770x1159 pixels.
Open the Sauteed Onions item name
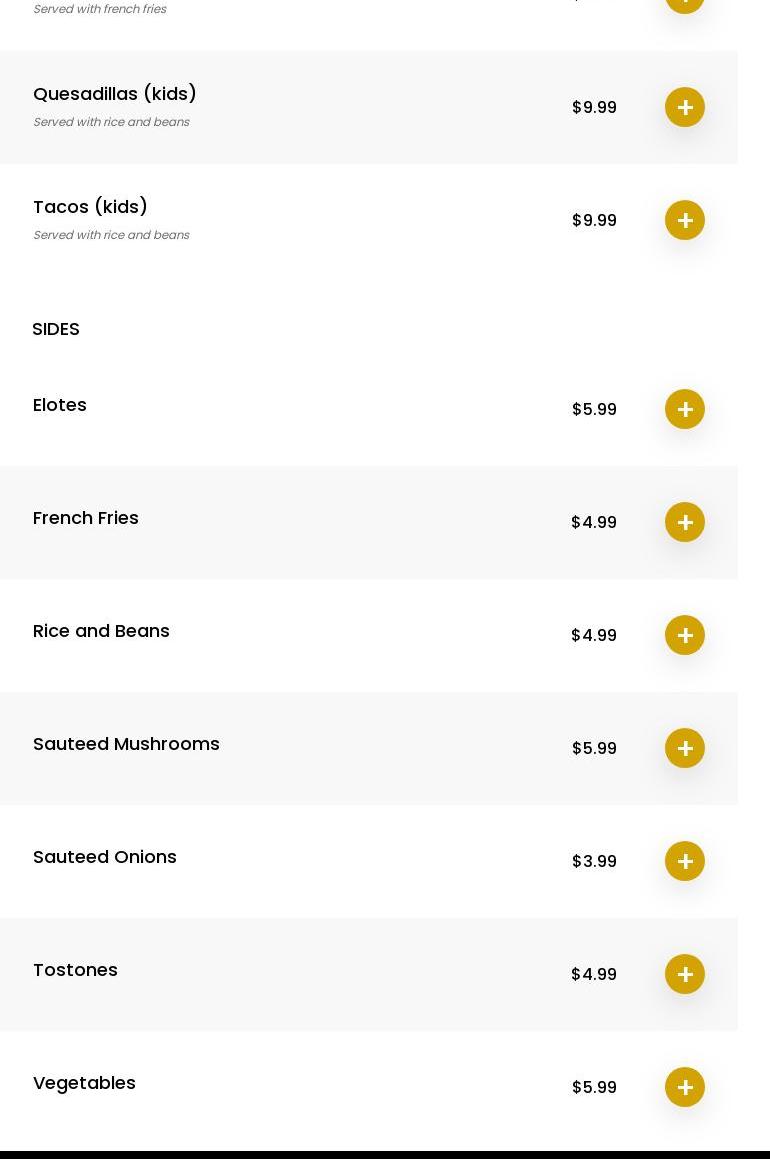point(105,857)
